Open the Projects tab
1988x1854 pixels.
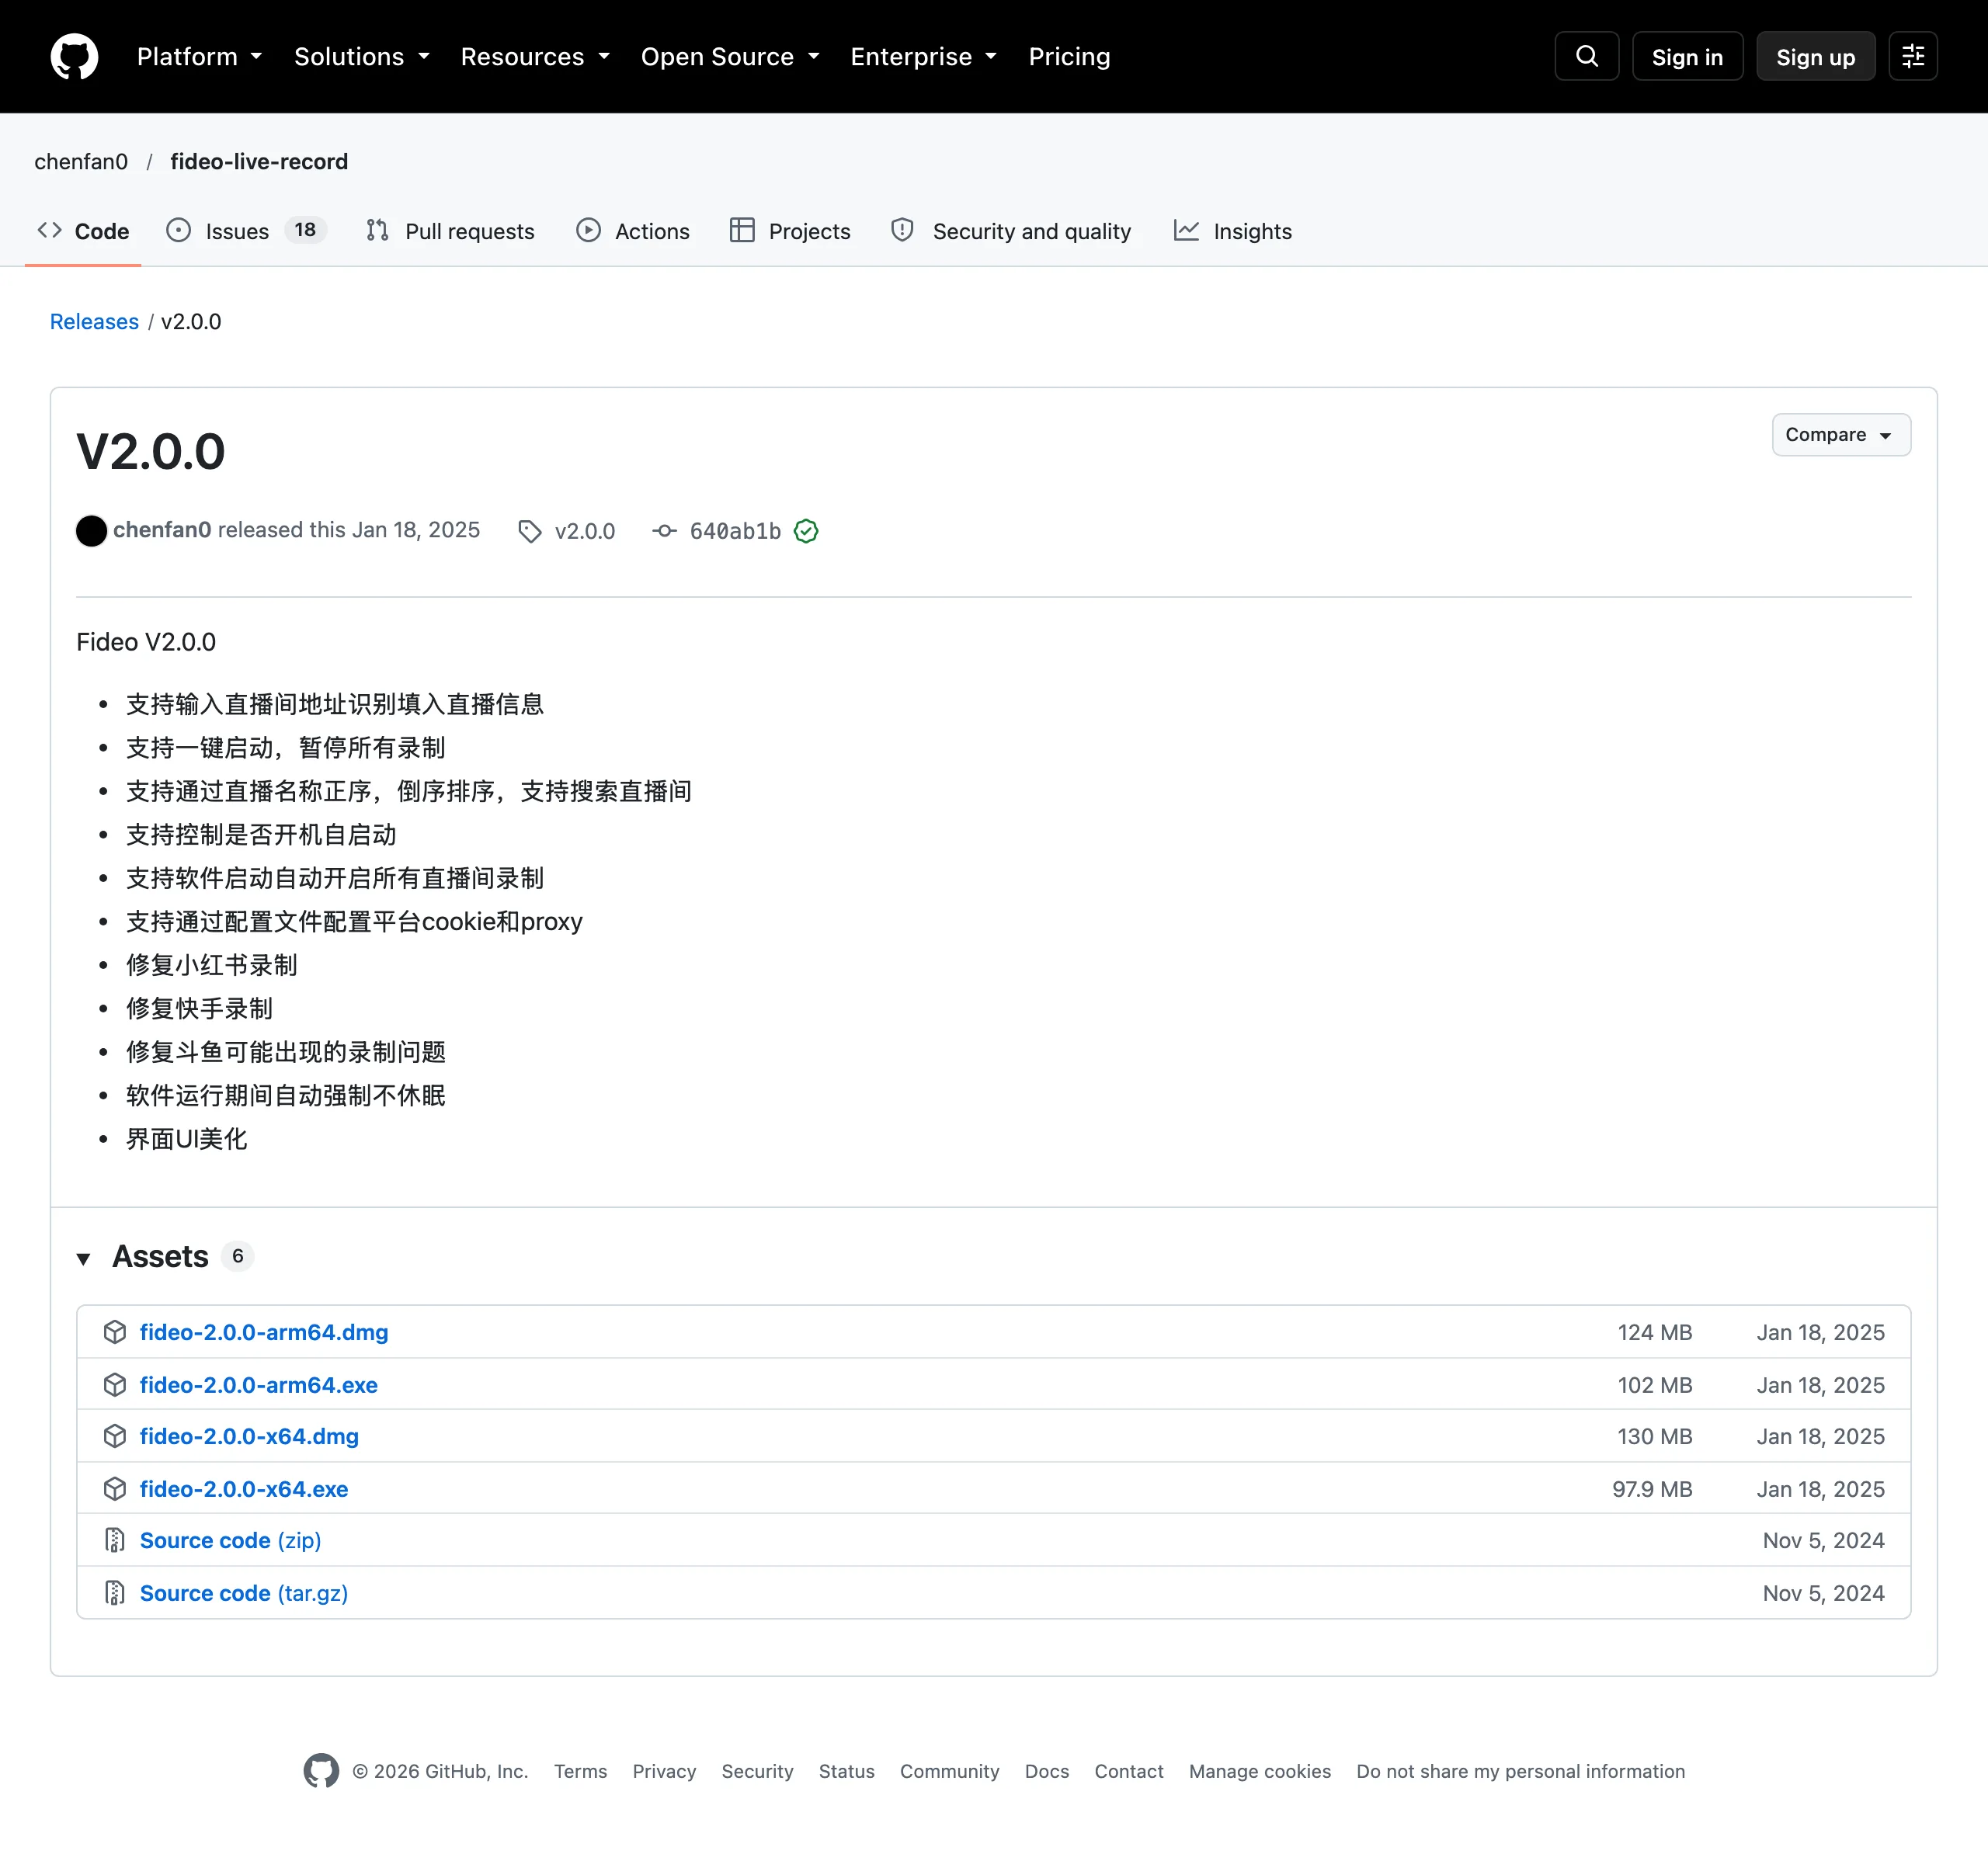pyautogui.click(x=790, y=231)
